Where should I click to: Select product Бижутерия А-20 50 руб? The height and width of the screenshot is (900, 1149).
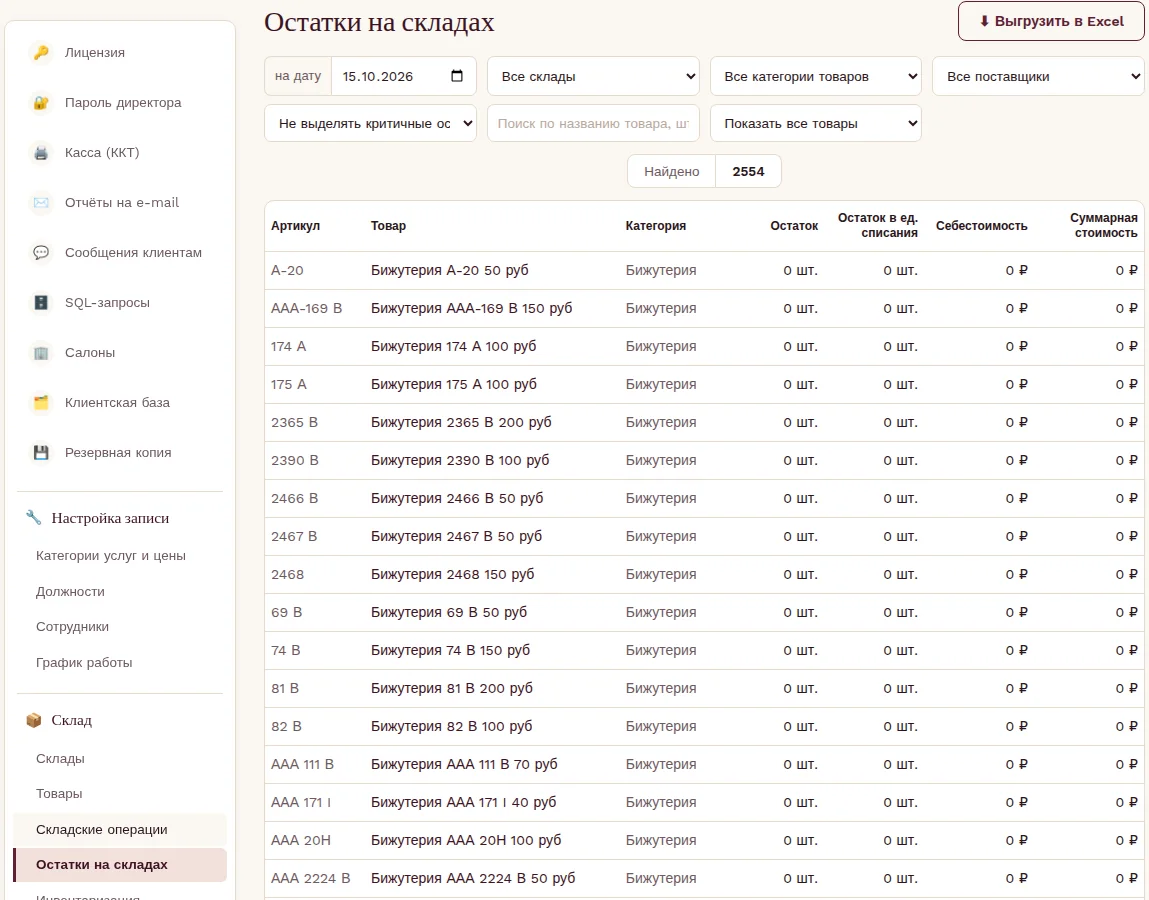(449, 270)
